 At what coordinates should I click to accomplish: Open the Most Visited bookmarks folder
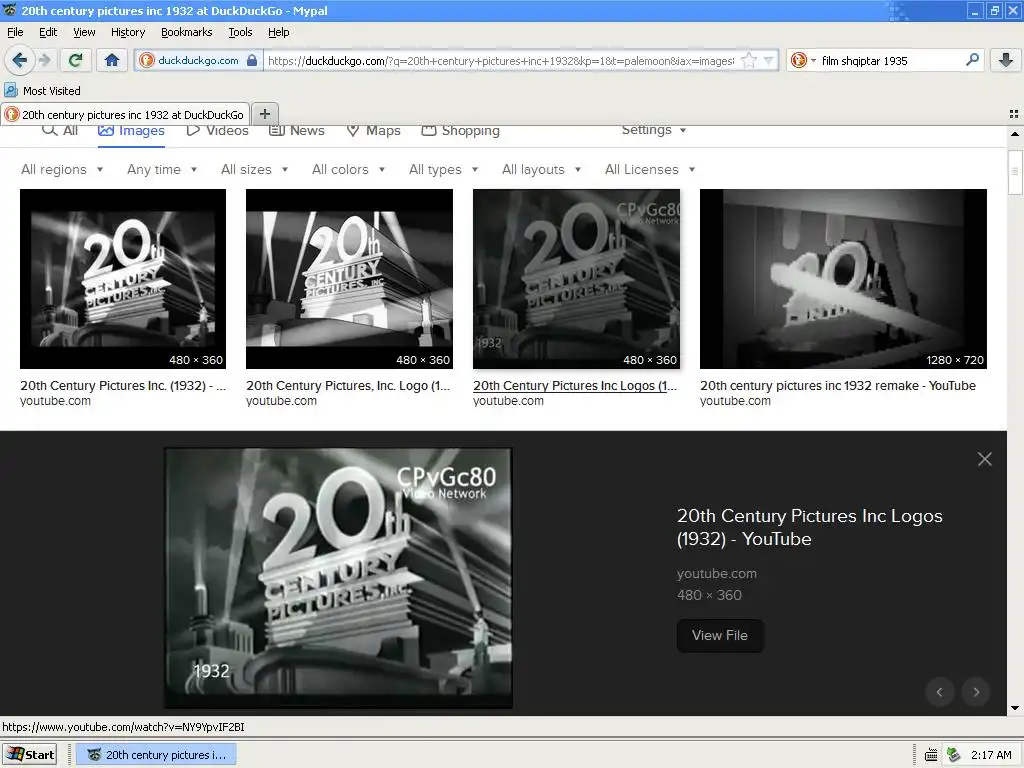coord(43,91)
